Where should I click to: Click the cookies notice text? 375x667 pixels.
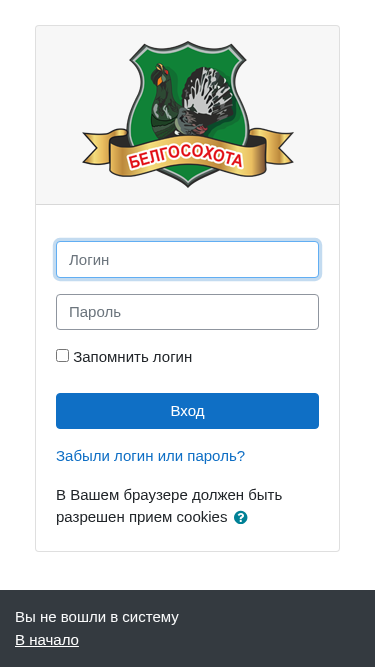click(x=169, y=506)
